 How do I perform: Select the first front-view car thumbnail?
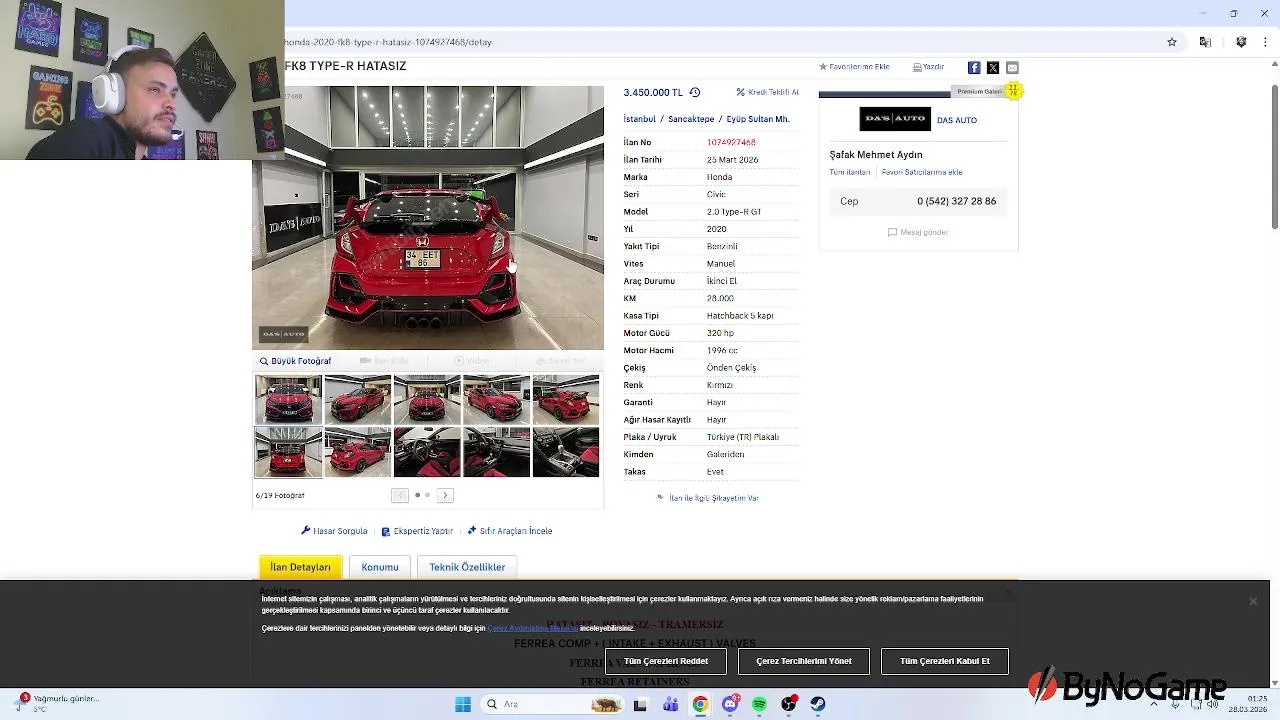tap(288, 399)
